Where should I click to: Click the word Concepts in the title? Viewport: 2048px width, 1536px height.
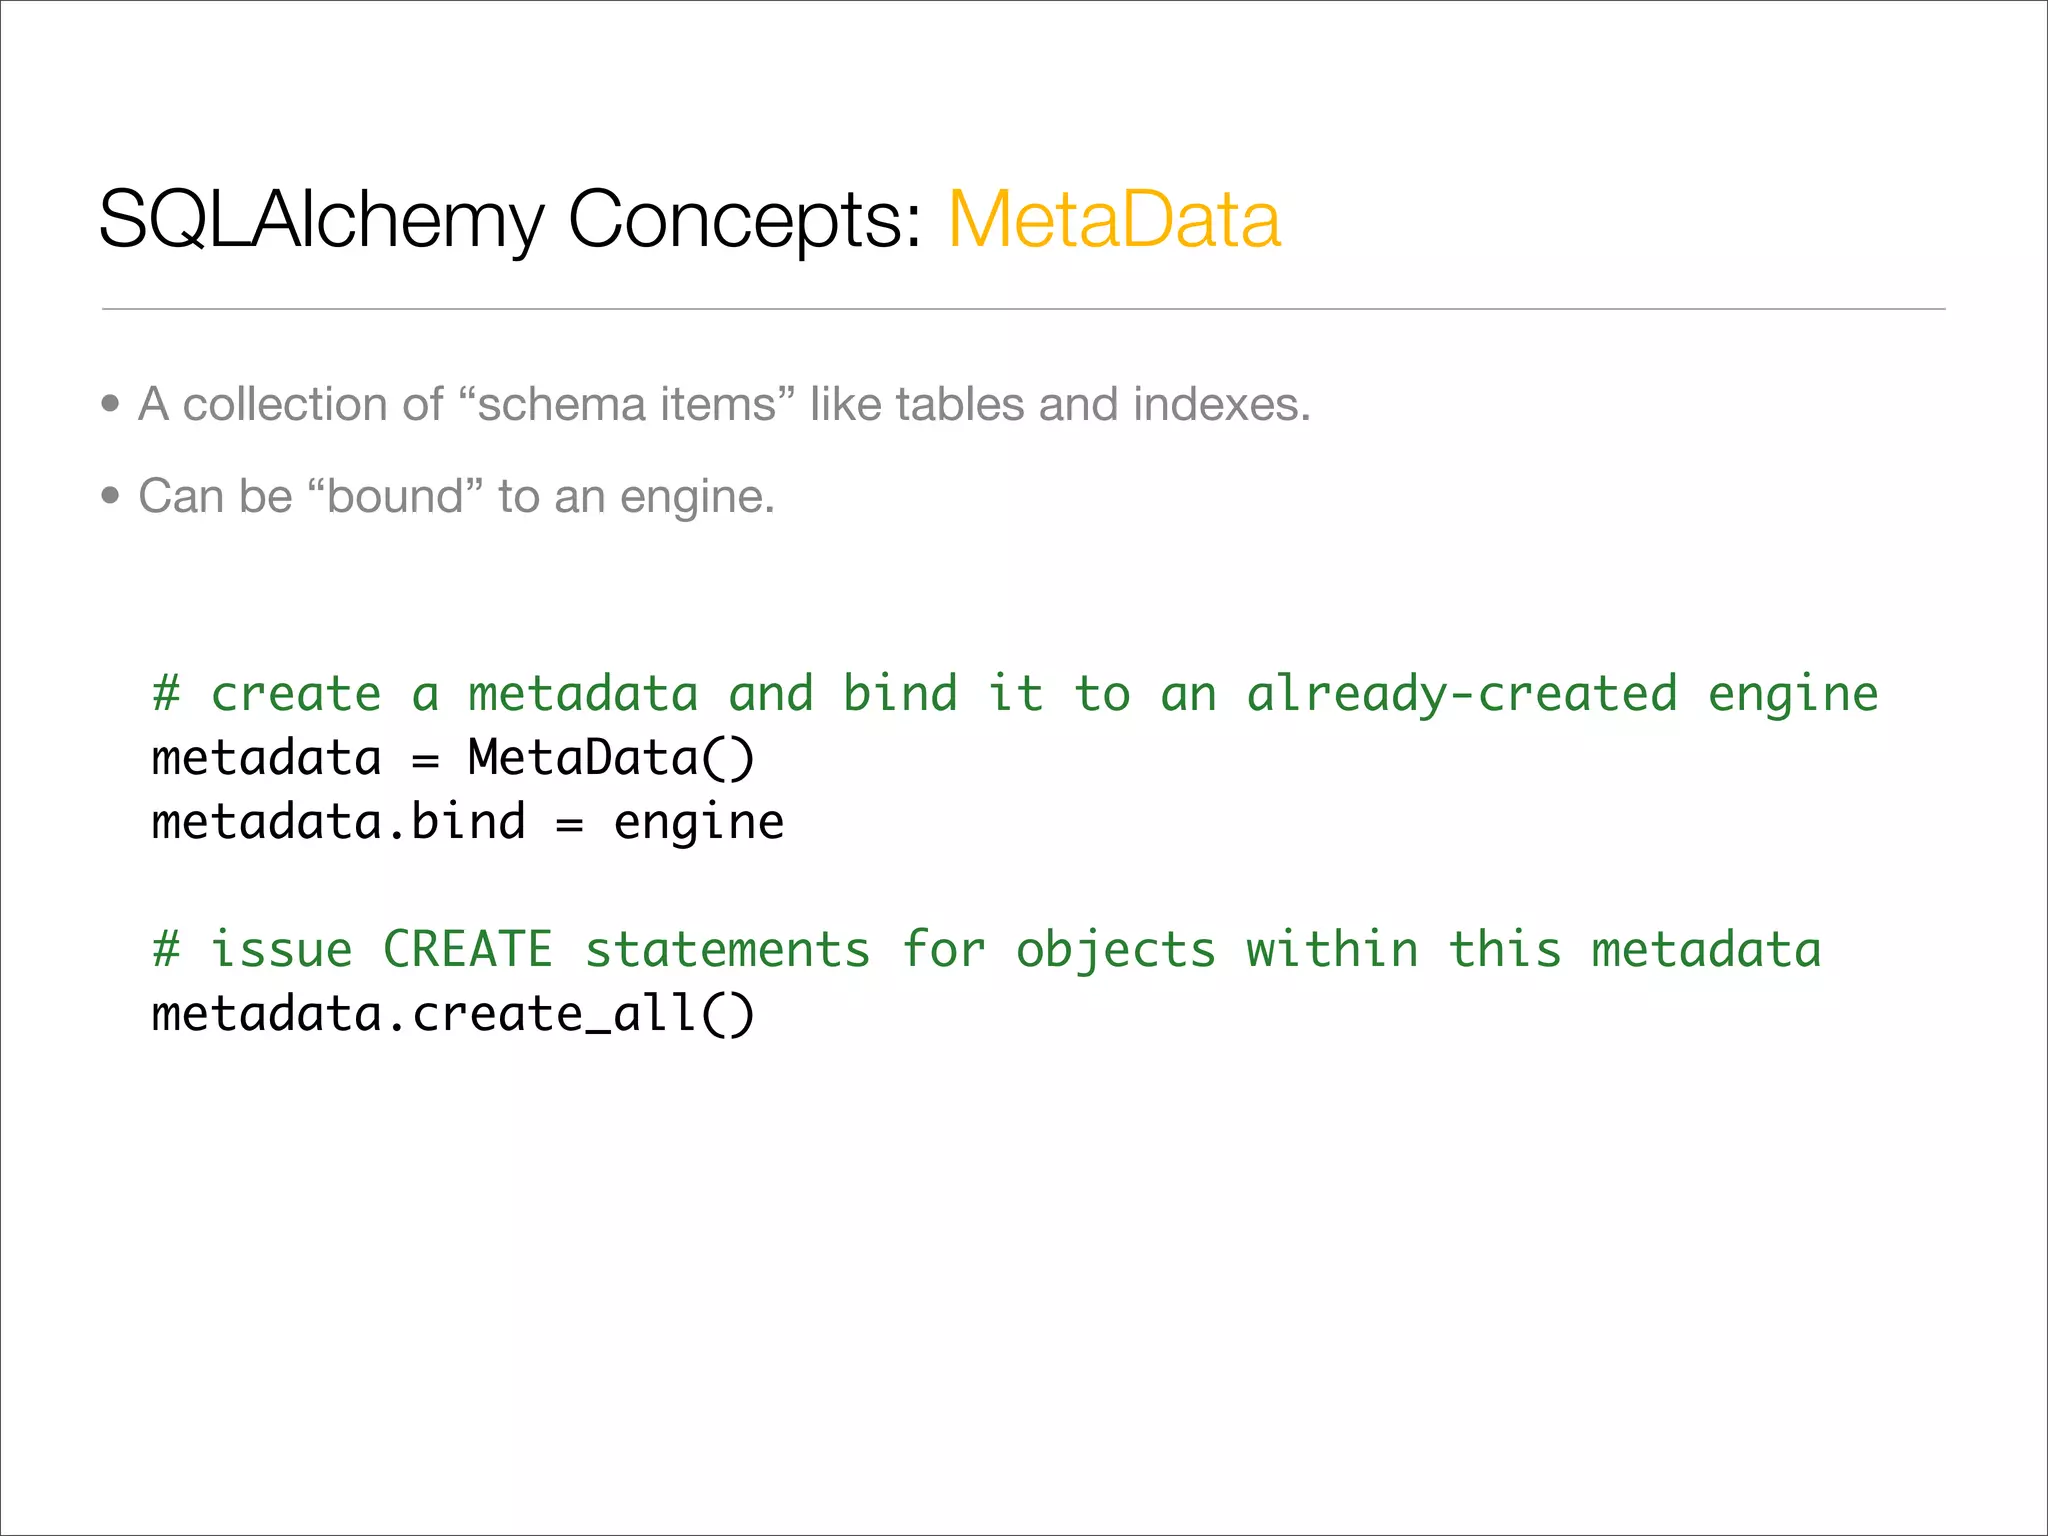(745, 220)
